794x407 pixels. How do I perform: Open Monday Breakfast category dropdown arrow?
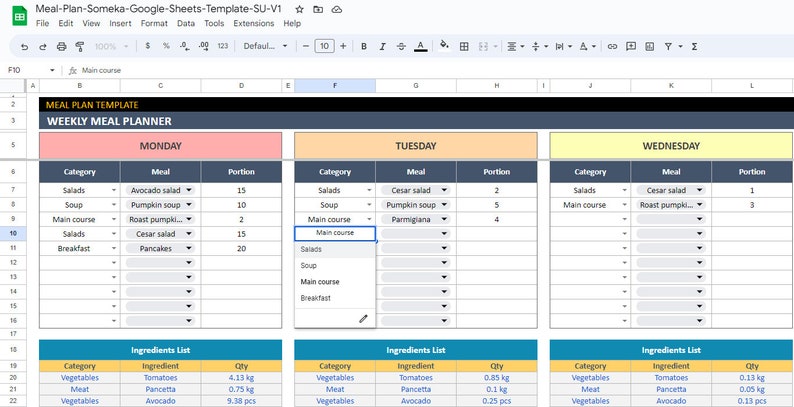point(114,249)
